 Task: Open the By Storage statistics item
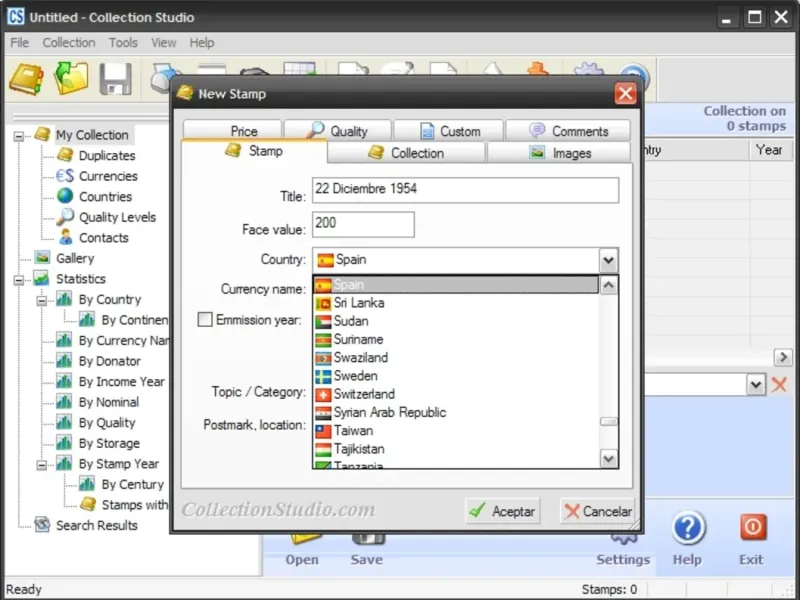(109, 443)
